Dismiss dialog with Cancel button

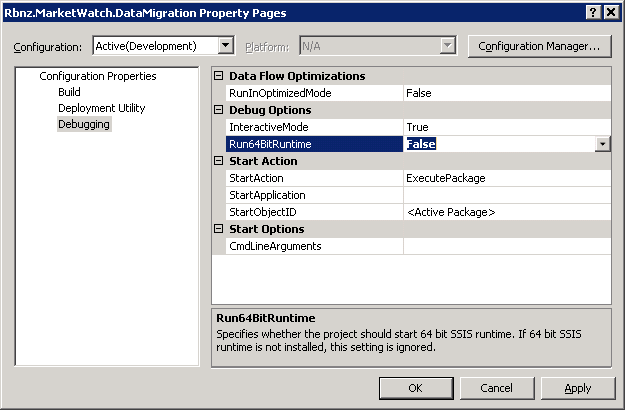497,388
